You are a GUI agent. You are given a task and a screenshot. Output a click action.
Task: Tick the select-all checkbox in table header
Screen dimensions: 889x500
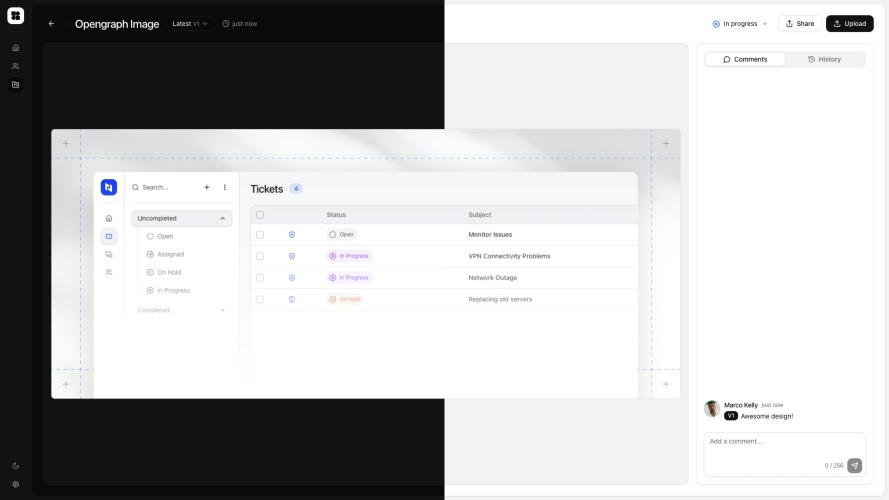(x=260, y=215)
